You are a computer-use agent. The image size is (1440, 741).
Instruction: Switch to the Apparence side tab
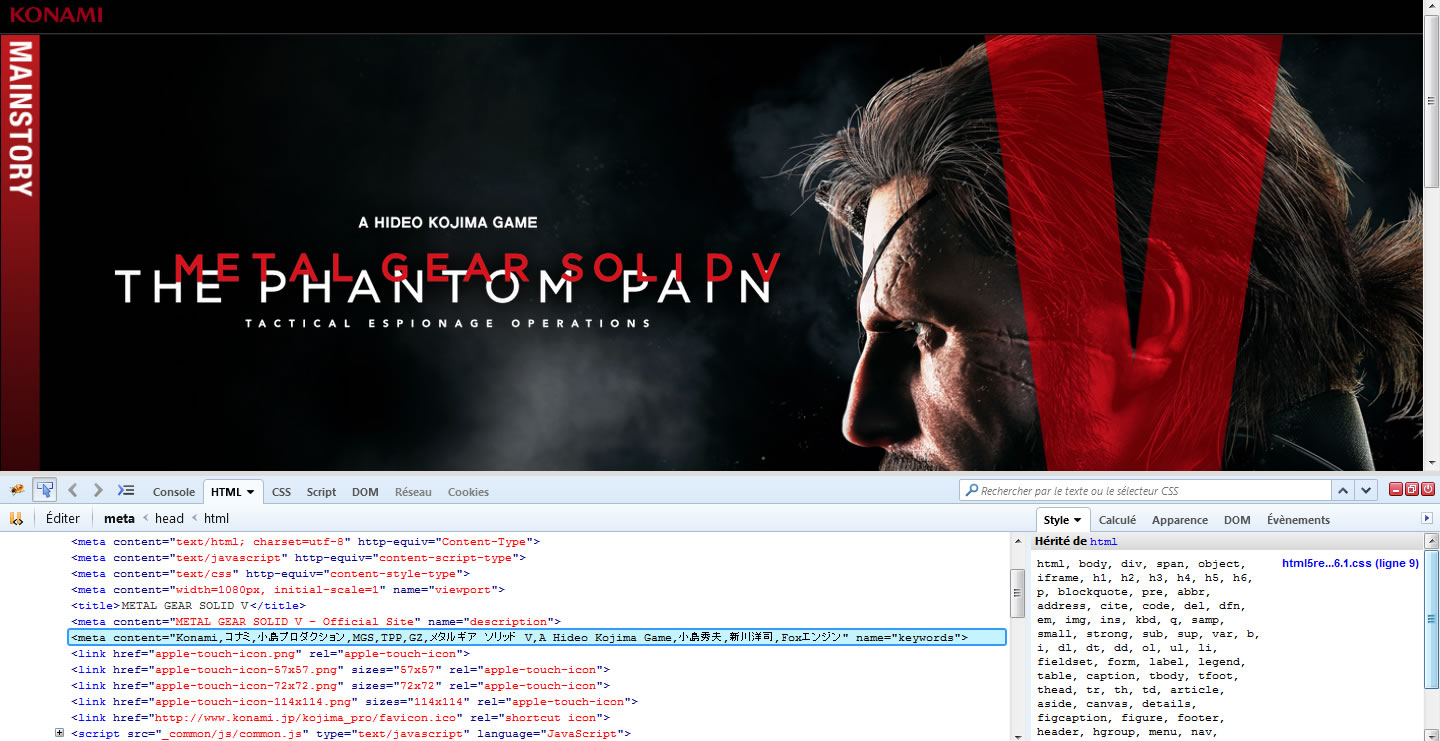pos(1180,520)
